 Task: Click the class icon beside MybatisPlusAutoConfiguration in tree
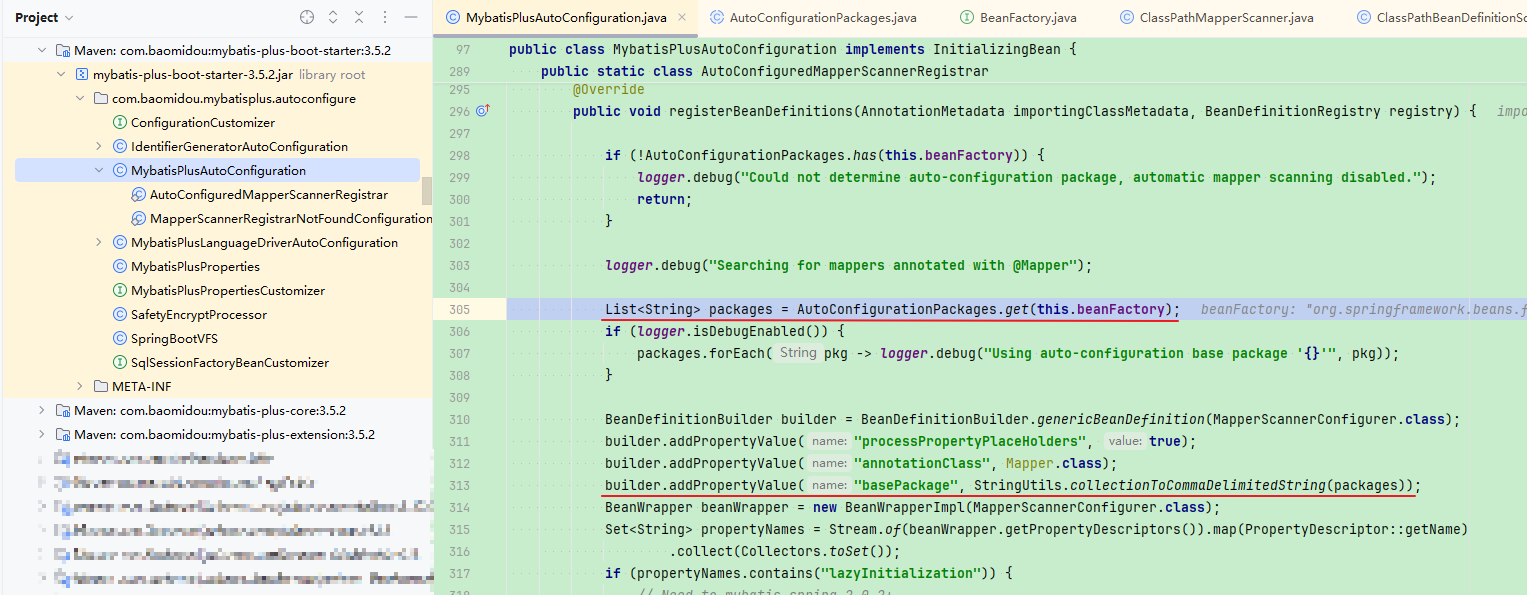tap(120, 171)
